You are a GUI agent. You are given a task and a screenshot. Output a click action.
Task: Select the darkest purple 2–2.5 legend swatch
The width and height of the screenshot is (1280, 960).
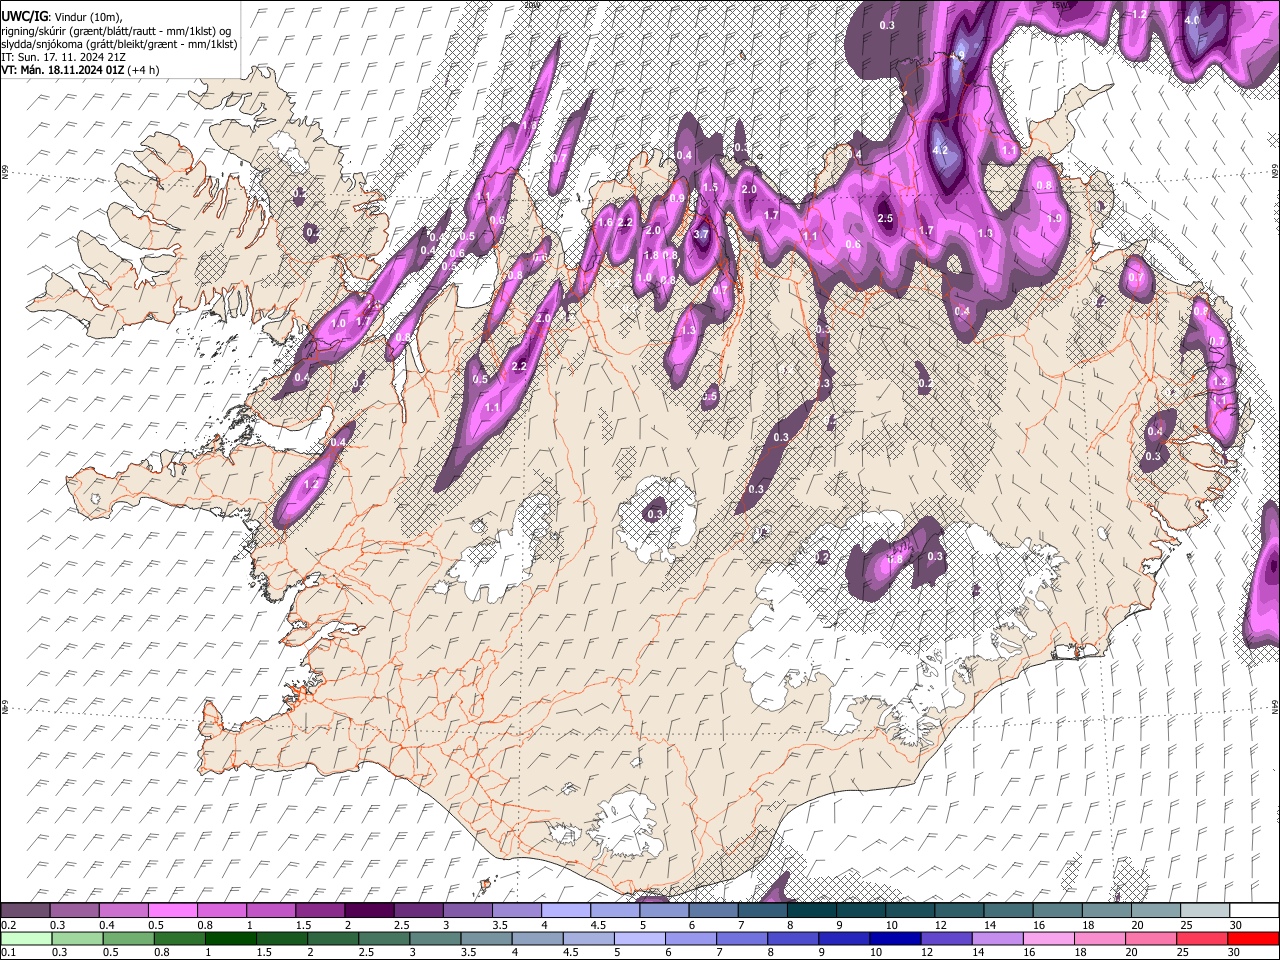[x=368, y=911]
